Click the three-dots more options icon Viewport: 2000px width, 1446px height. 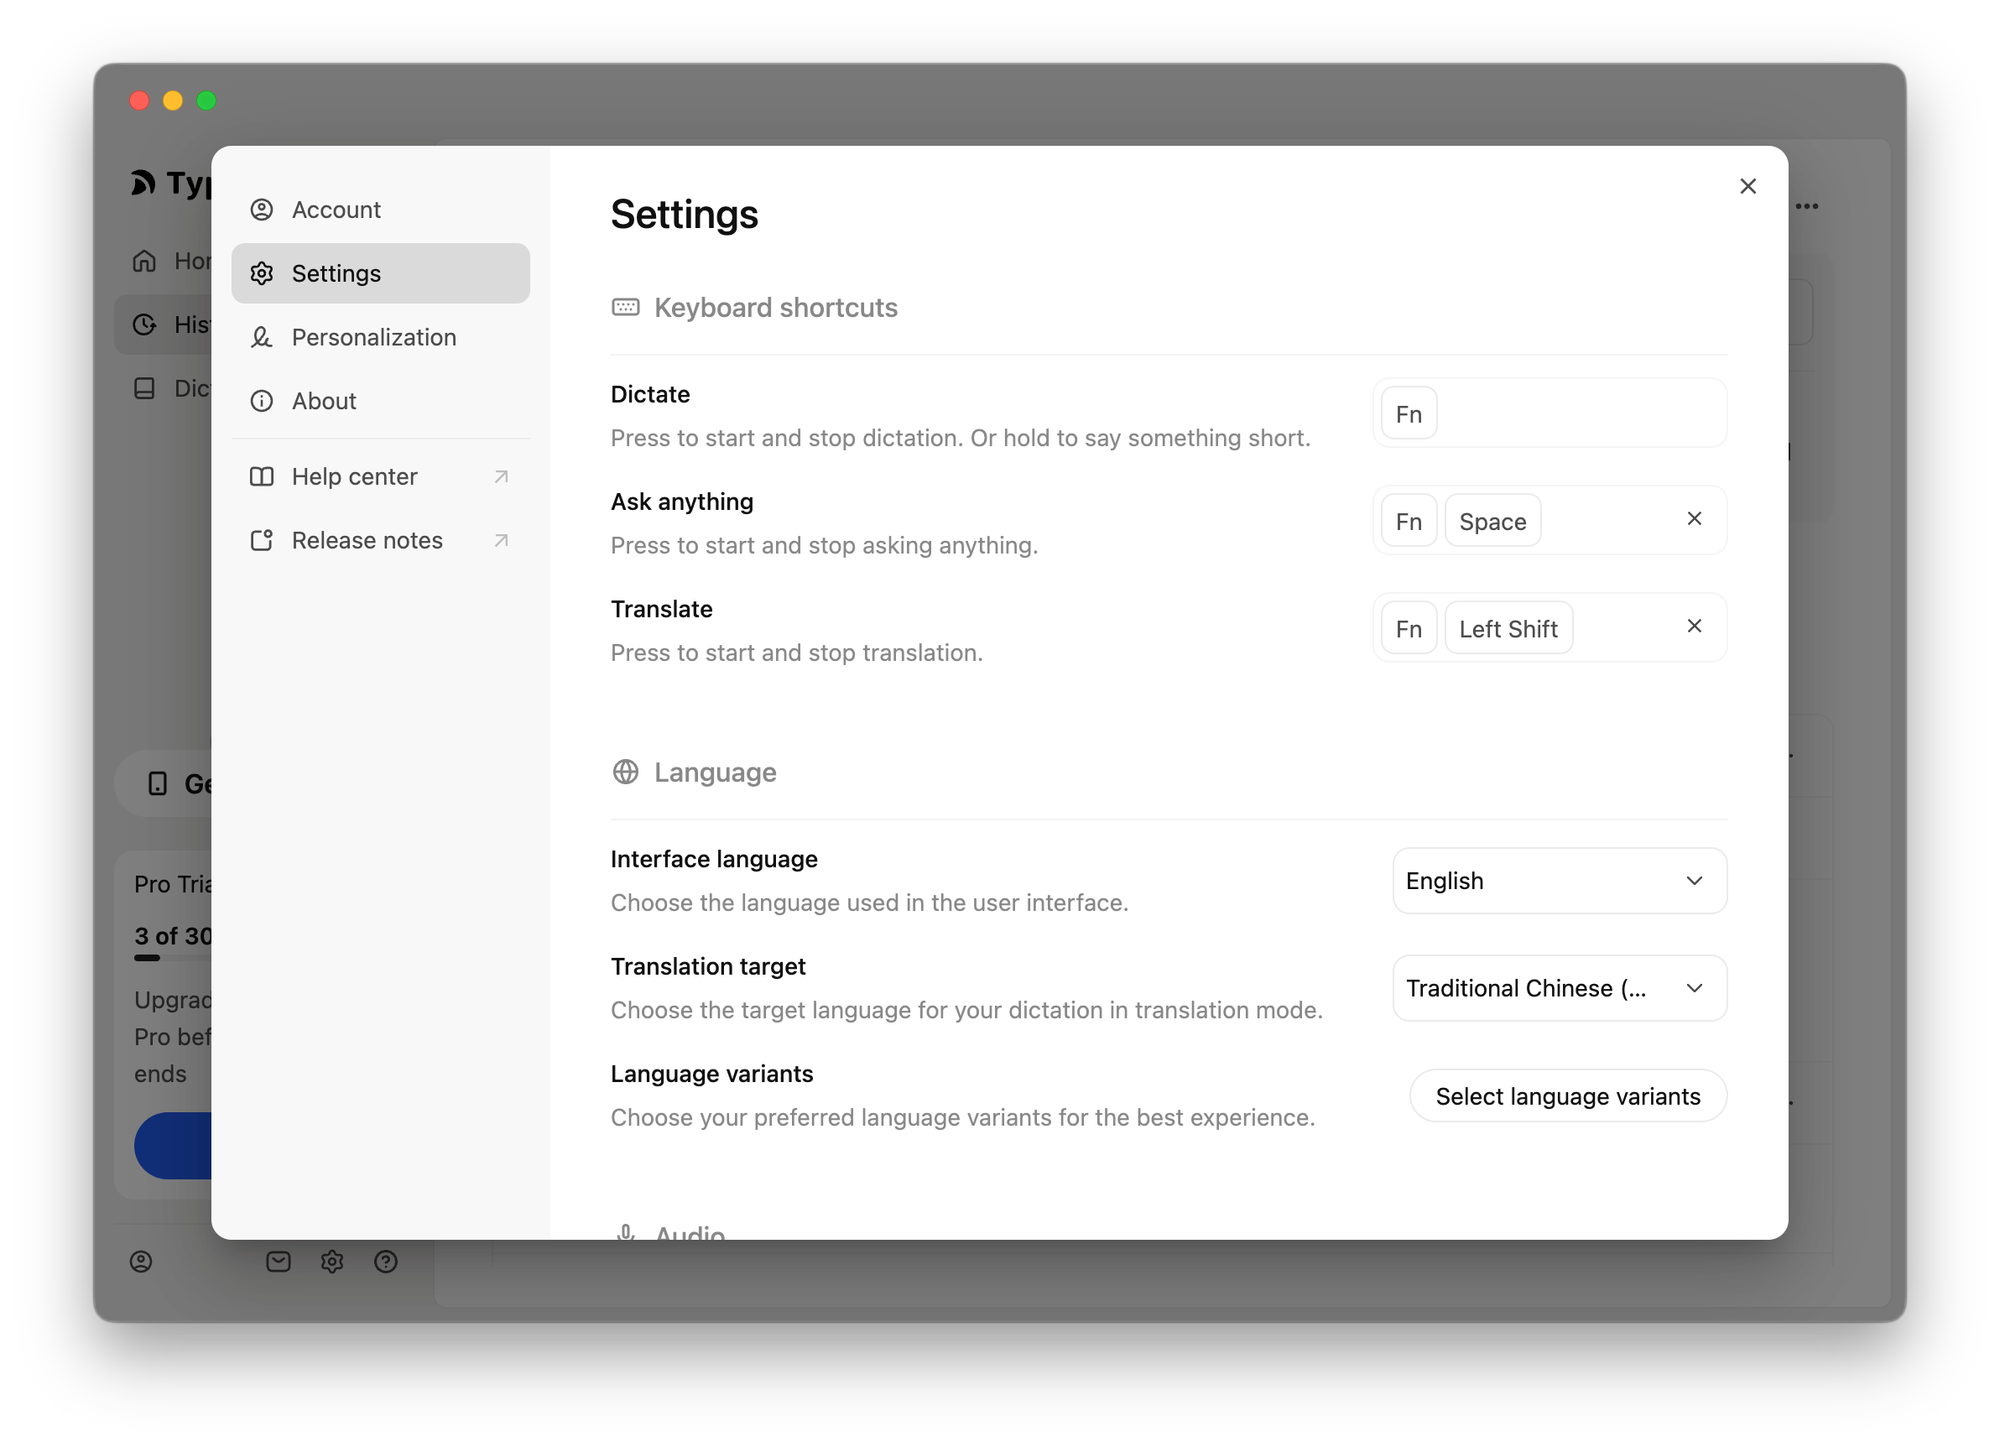tap(1806, 207)
